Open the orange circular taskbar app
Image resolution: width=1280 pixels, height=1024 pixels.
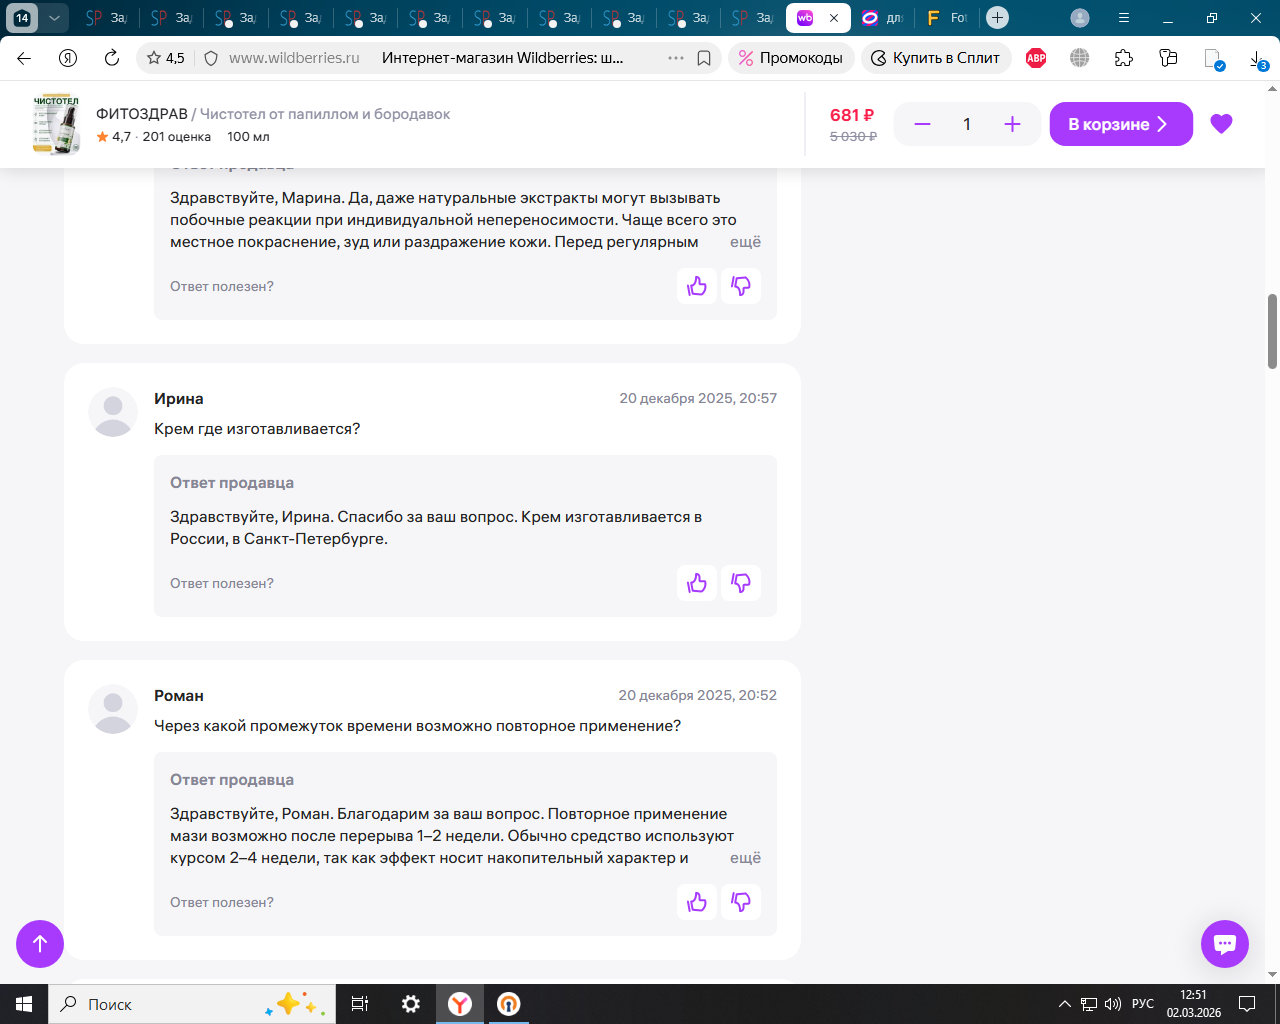point(508,1004)
